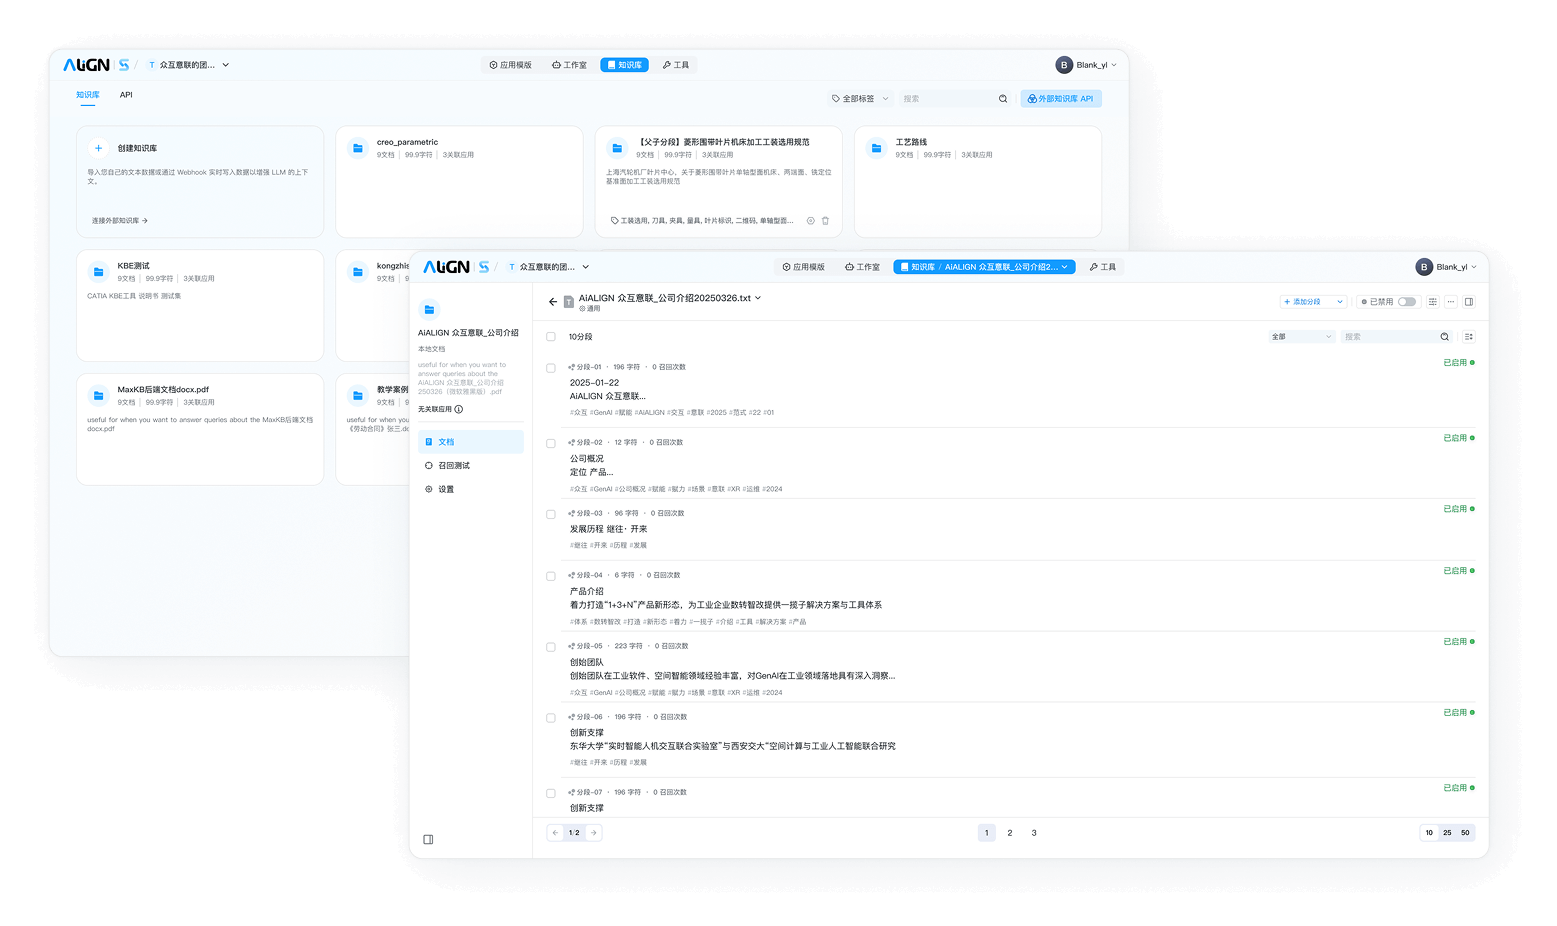
Task: Click the filter sliders icon beside 已禁用
Action: (x=1433, y=302)
